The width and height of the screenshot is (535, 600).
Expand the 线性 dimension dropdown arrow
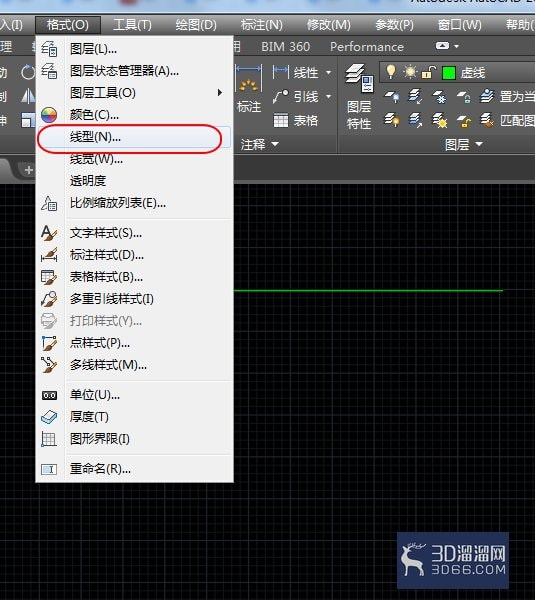(328, 72)
